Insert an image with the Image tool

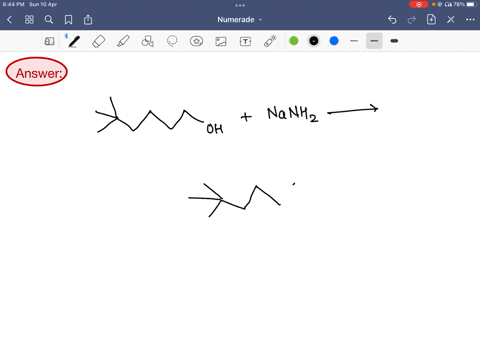click(x=221, y=41)
